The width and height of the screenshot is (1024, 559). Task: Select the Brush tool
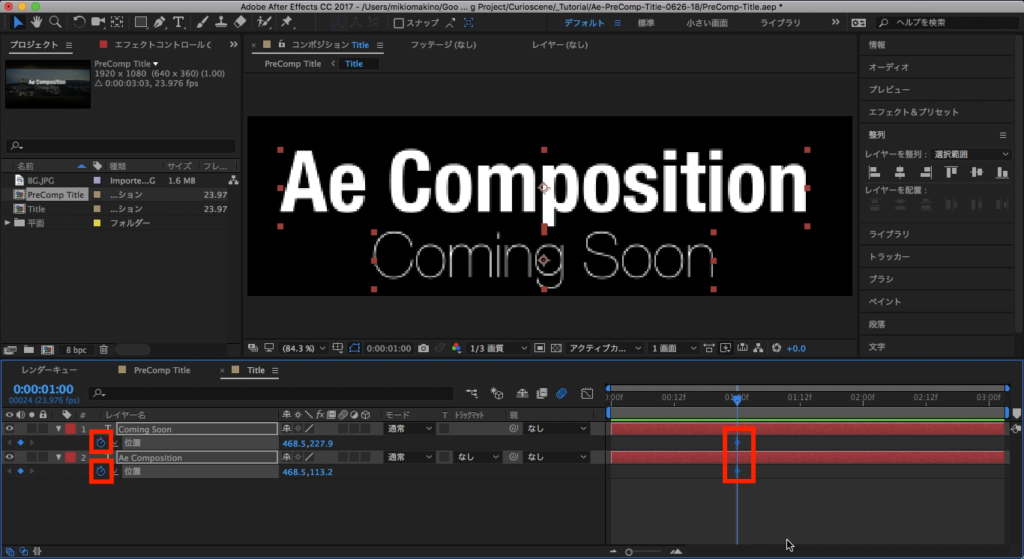[202, 22]
